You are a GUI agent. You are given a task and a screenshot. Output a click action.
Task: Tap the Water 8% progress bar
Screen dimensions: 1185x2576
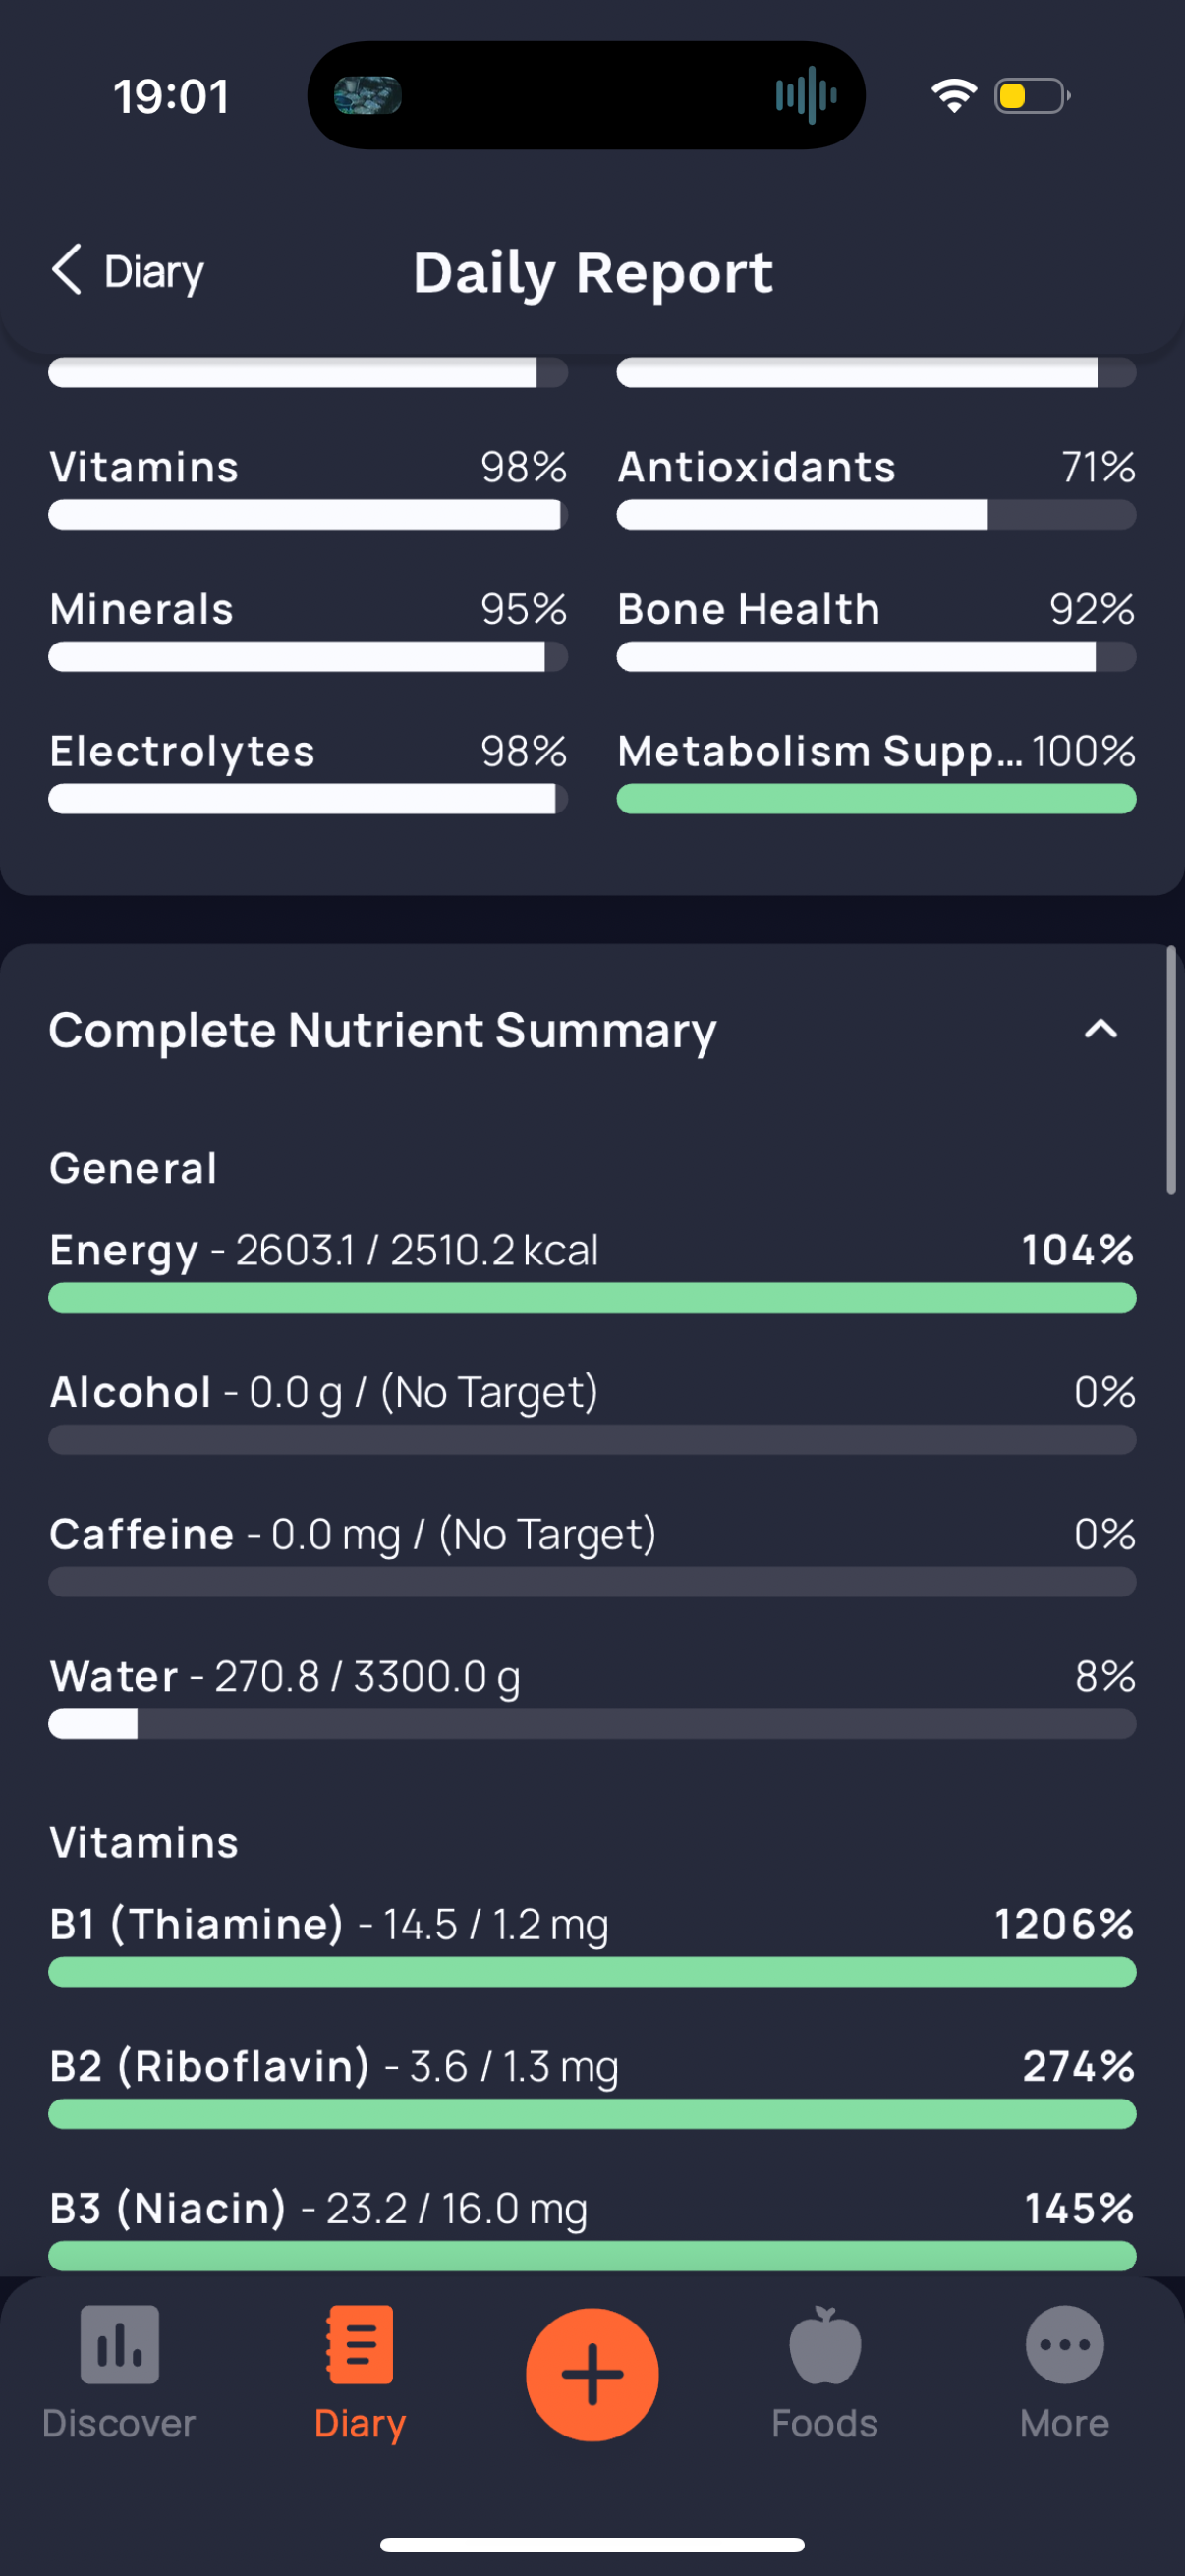click(x=592, y=1724)
